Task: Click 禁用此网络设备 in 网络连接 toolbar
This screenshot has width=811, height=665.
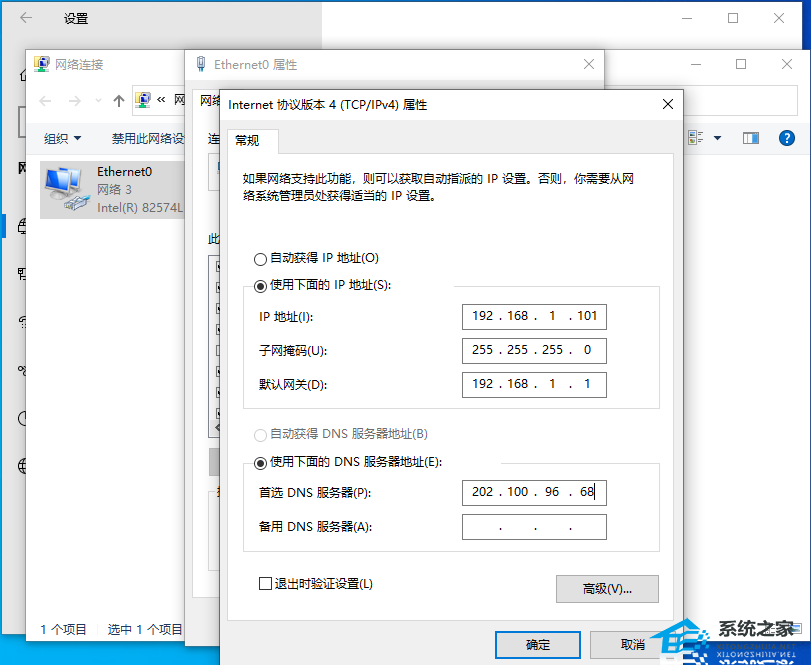Action: coord(148,138)
